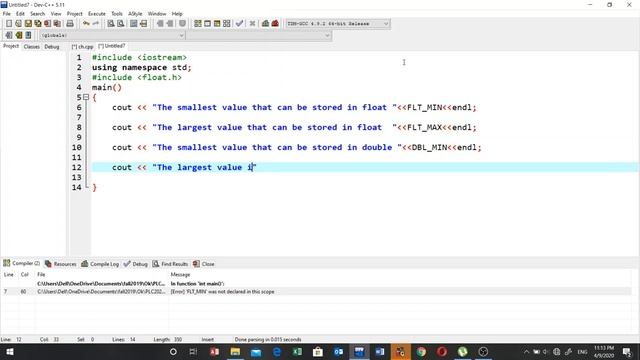Open the Find Results bottom tab
640x360 pixels.
[170, 264]
